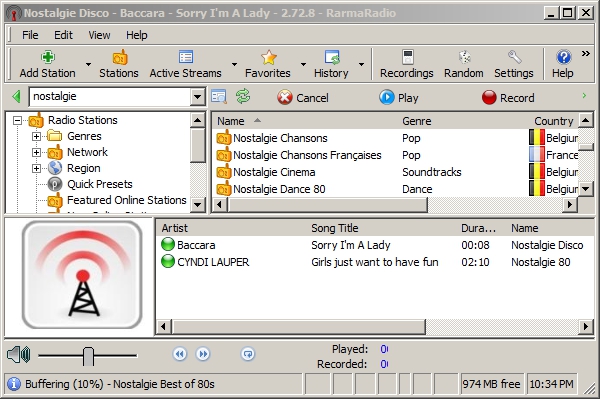Click the Nostalgie Cinema station icon

coord(224,172)
